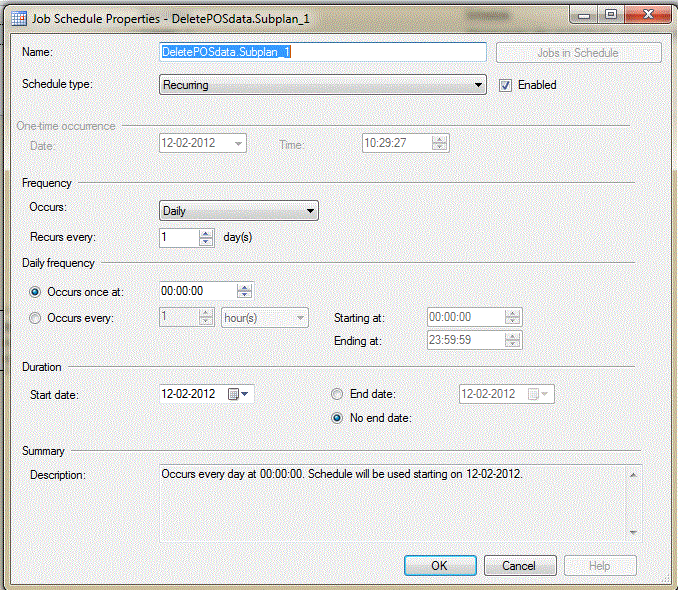
Task: Open the Start date calendar picker
Action: click(x=239, y=394)
